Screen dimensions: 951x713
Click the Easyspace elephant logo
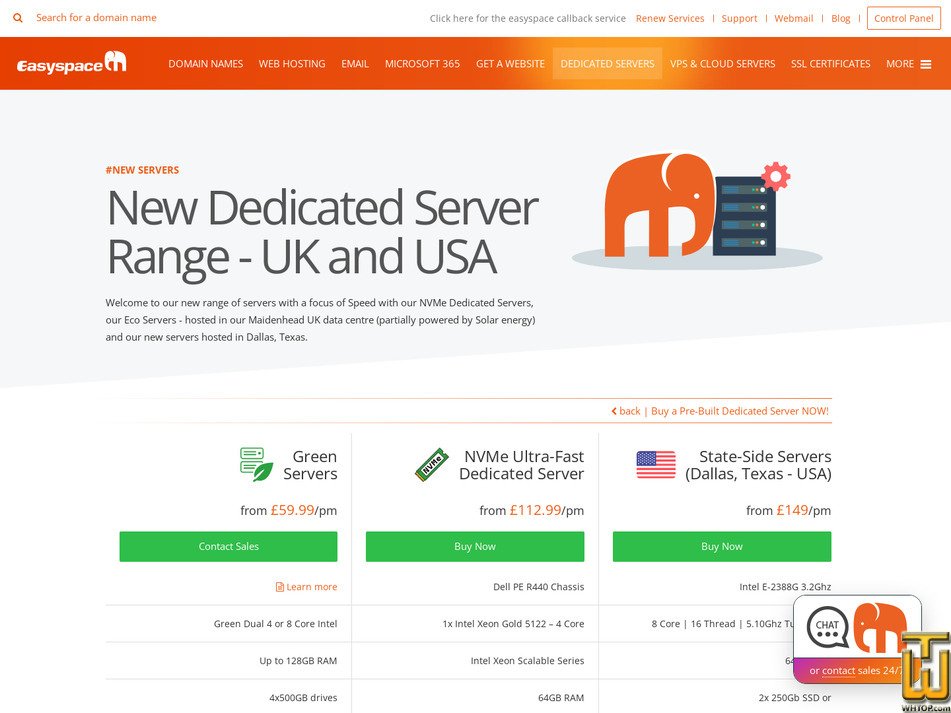point(72,63)
